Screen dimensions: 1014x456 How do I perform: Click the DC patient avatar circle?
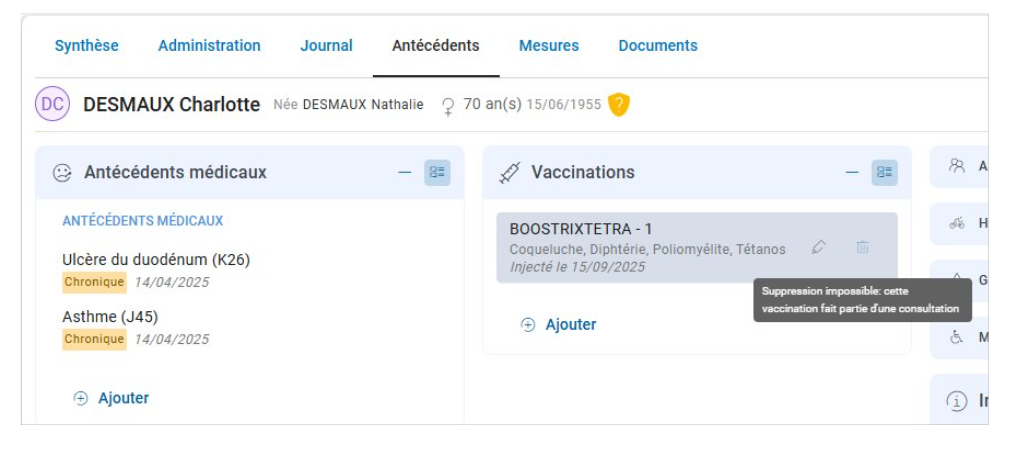click(52, 104)
